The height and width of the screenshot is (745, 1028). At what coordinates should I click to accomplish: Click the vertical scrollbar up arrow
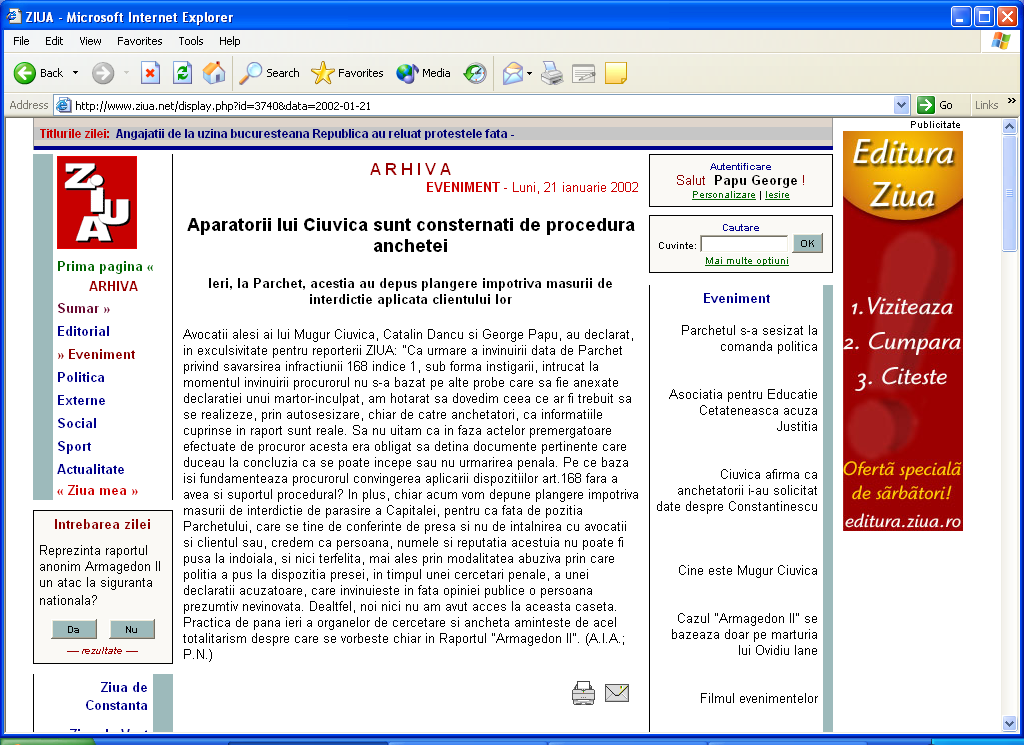click(1009, 126)
